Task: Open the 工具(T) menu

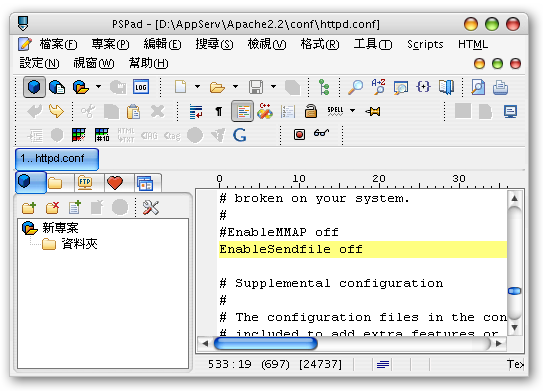Action: 373,44
